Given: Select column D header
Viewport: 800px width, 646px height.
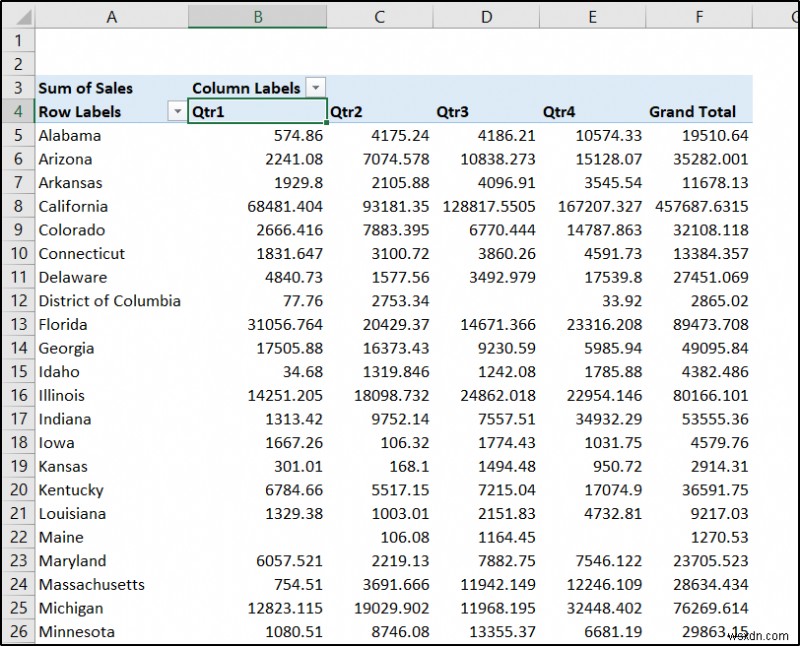Looking at the screenshot, I should pyautogui.click(x=486, y=17).
